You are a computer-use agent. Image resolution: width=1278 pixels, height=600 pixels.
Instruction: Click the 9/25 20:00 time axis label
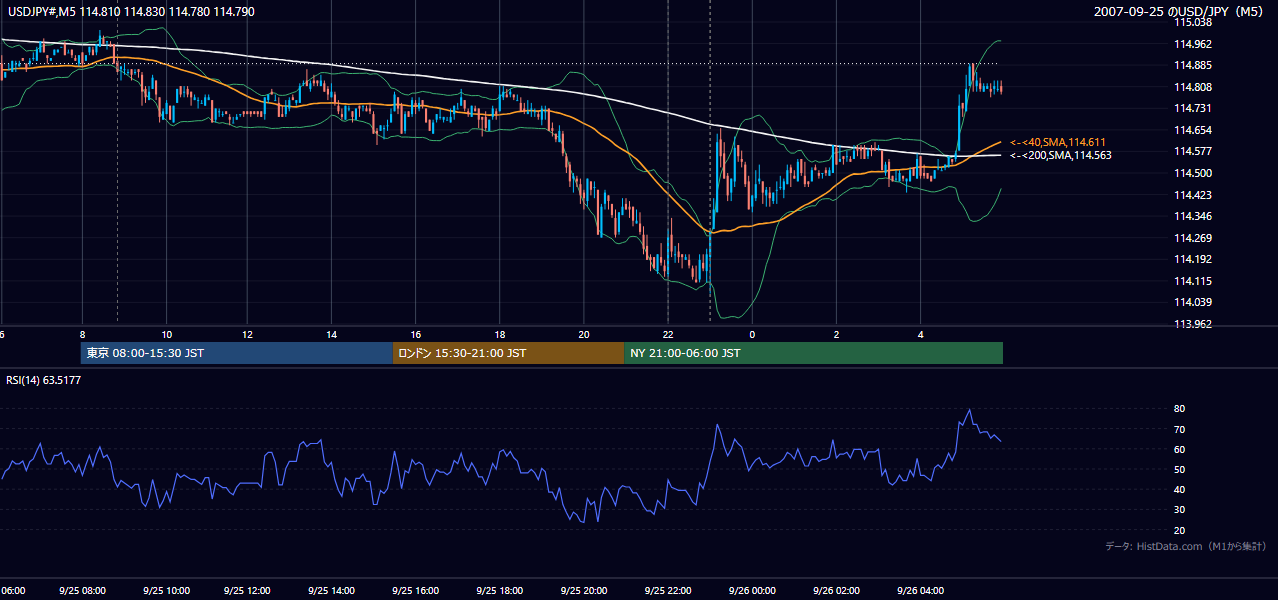click(584, 591)
